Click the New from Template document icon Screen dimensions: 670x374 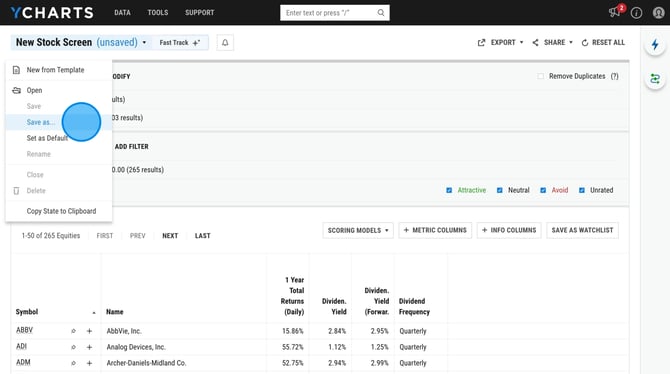pyautogui.click(x=16, y=70)
